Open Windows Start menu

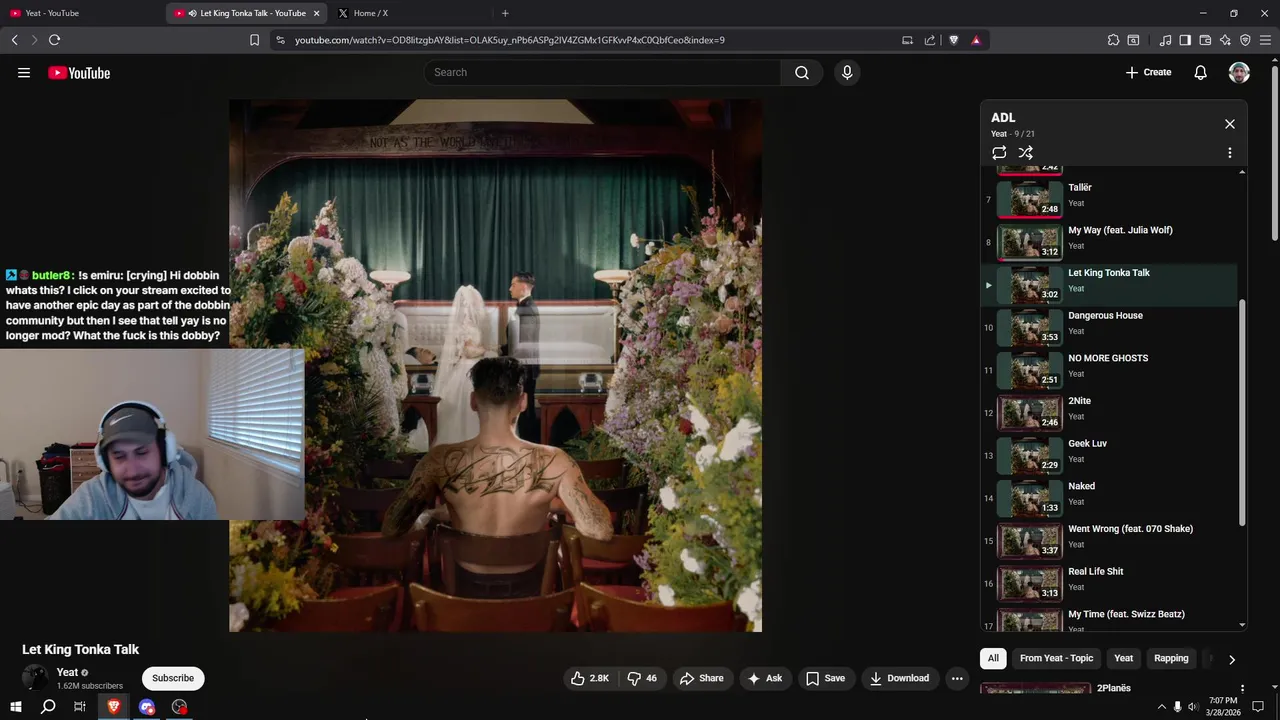pyautogui.click(x=15, y=707)
